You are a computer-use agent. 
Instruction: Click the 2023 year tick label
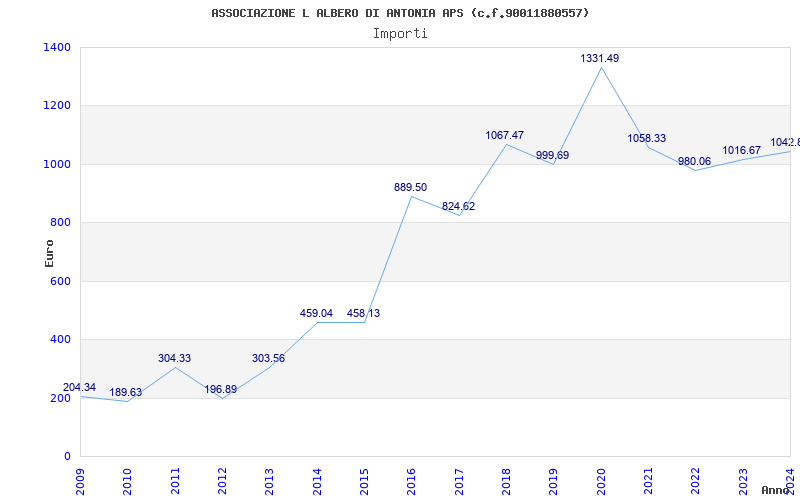(743, 481)
